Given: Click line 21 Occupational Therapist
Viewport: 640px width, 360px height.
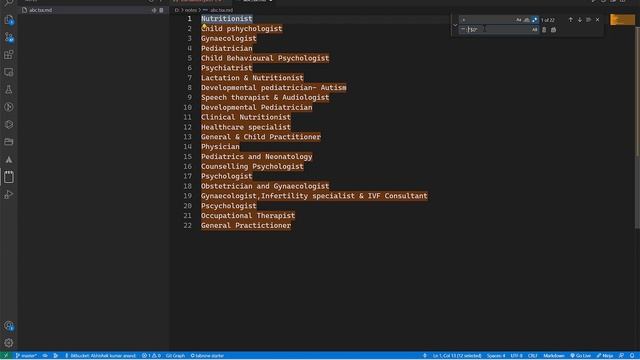Looking at the screenshot, I should (x=248, y=216).
